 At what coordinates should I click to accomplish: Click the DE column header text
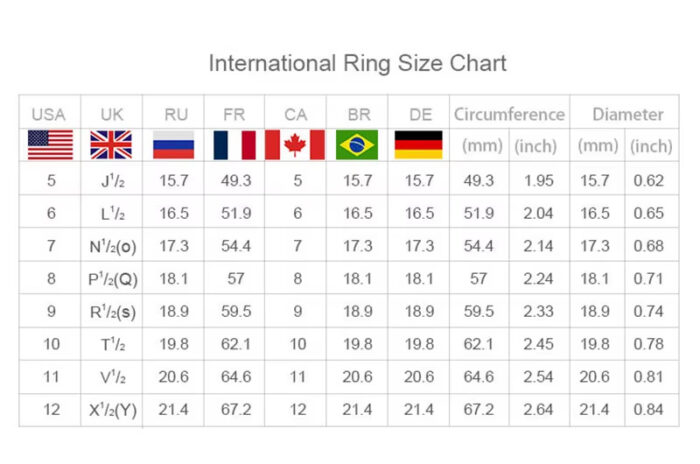[420, 115]
